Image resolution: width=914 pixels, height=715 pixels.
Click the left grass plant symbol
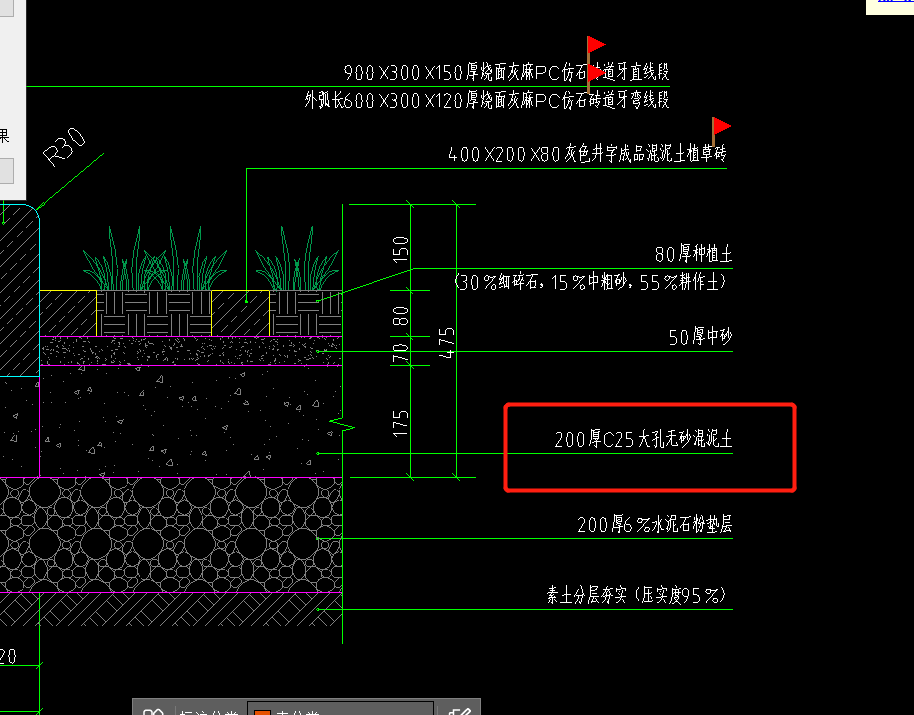tap(154, 259)
